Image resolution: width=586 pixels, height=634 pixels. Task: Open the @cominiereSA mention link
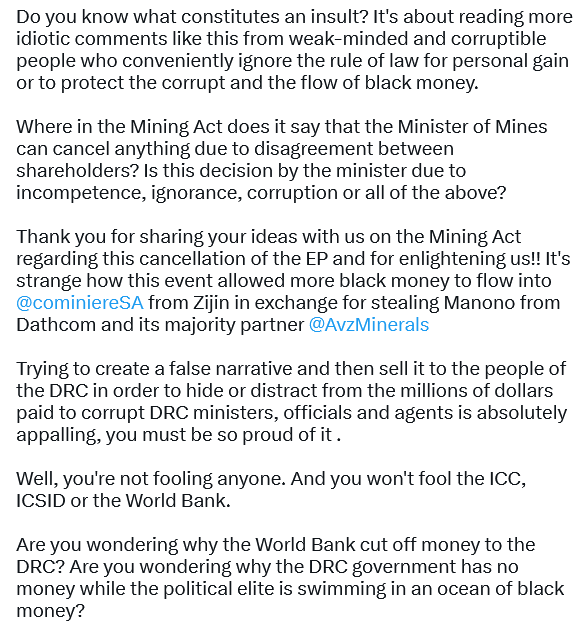(x=80, y=302)
